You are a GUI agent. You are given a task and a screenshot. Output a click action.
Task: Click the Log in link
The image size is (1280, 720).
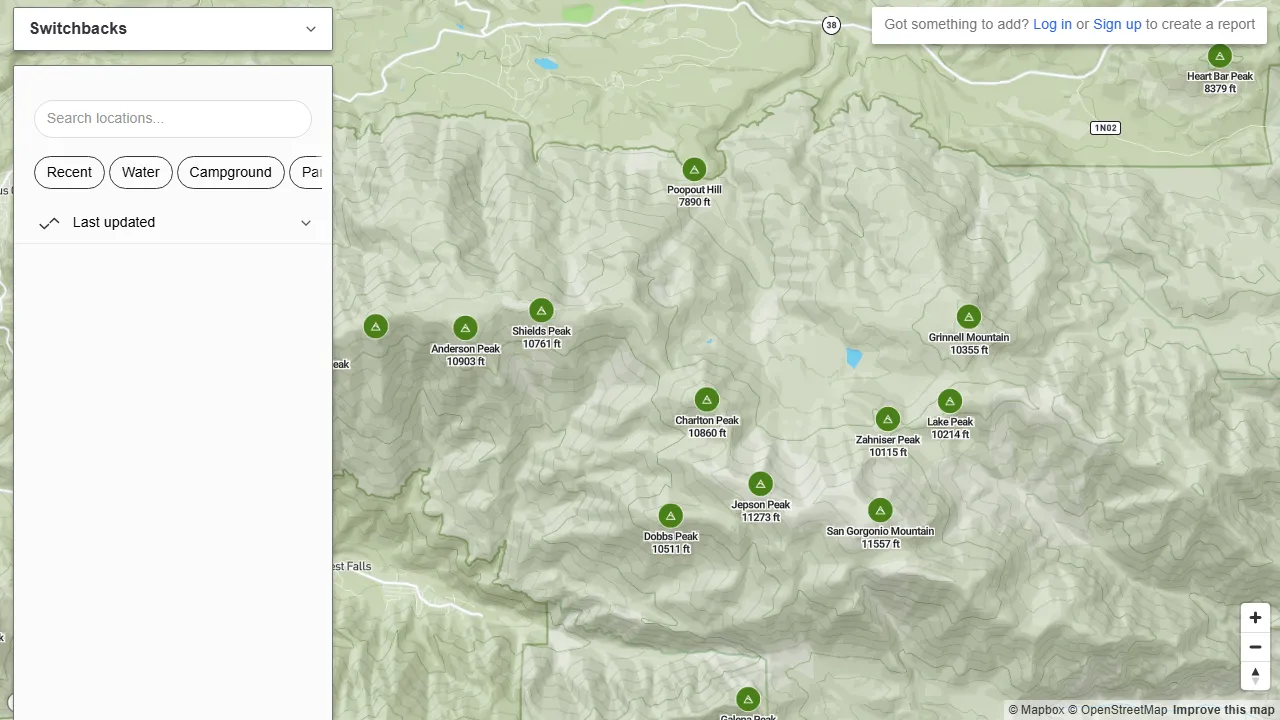pos(1052,24)
